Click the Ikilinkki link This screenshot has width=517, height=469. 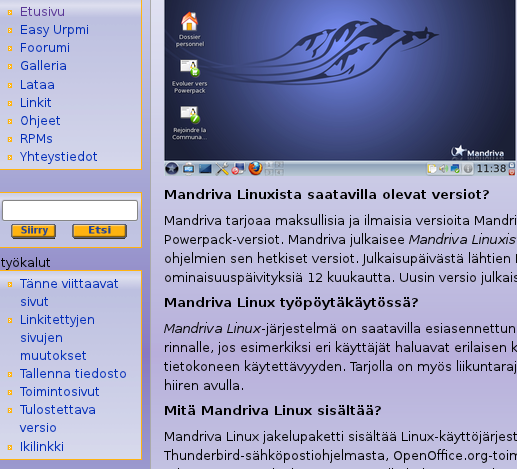[42, 447]
